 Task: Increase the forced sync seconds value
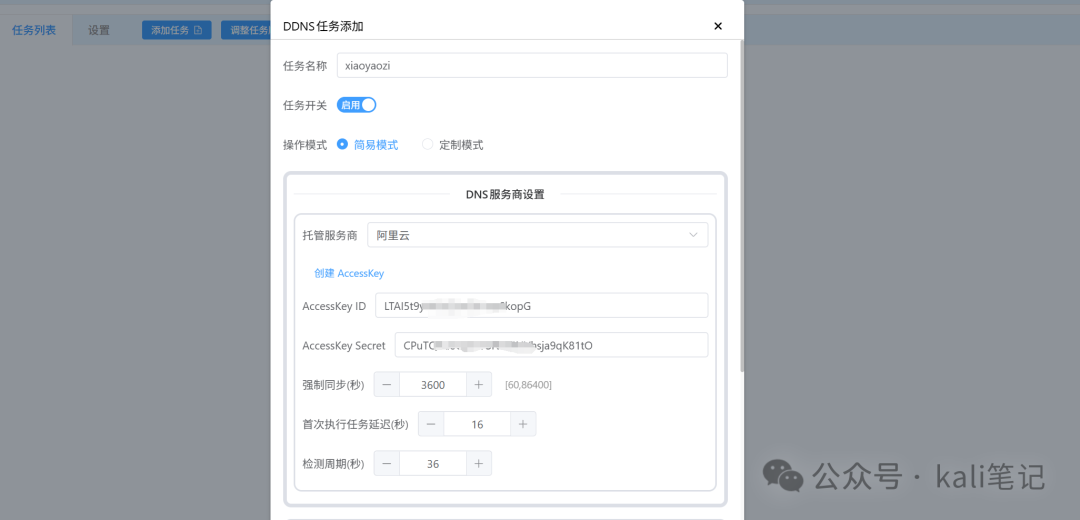pyautogui.click(x=479, y=385)
